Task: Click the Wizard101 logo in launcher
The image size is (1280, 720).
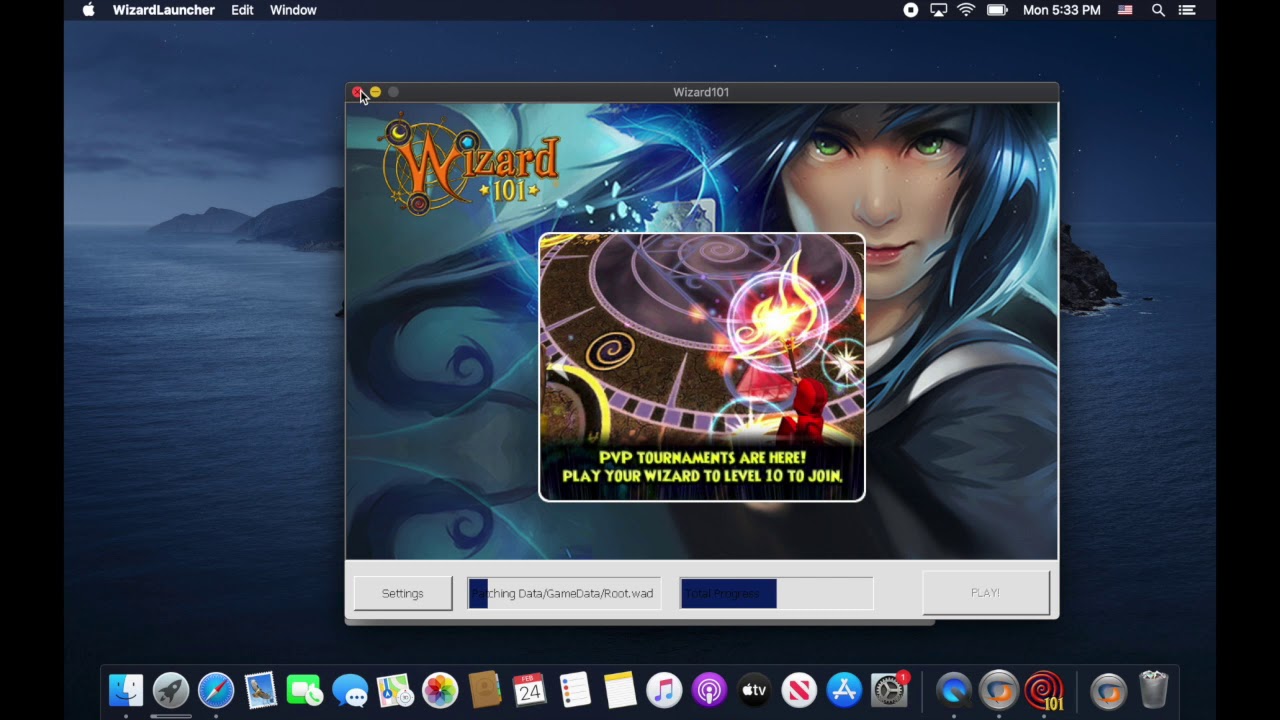Action: click(468, 165)
